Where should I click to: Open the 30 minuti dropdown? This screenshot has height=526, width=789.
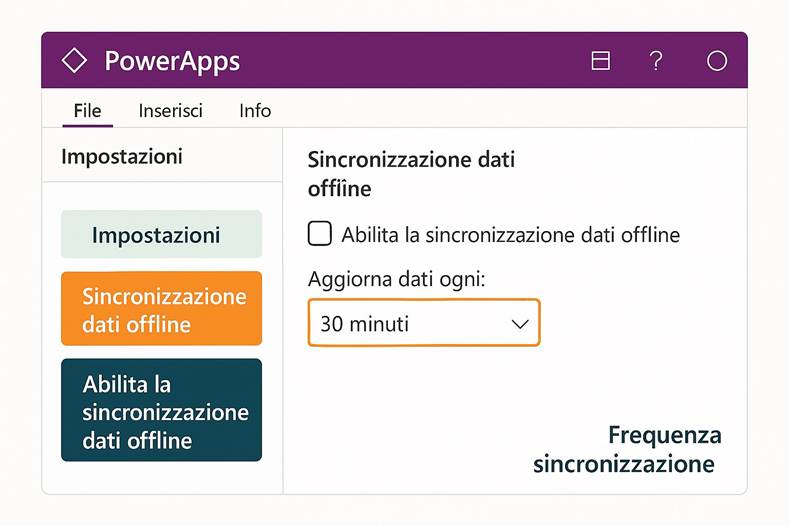coord(424,323)
